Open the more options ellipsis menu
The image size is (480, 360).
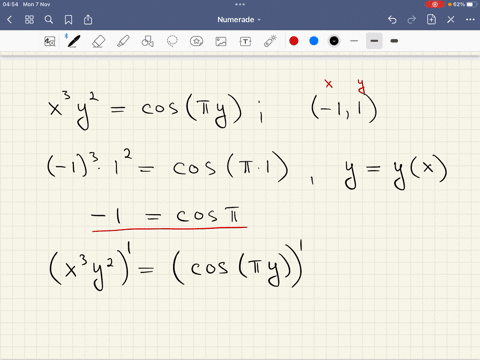click(x=470, y=20)
